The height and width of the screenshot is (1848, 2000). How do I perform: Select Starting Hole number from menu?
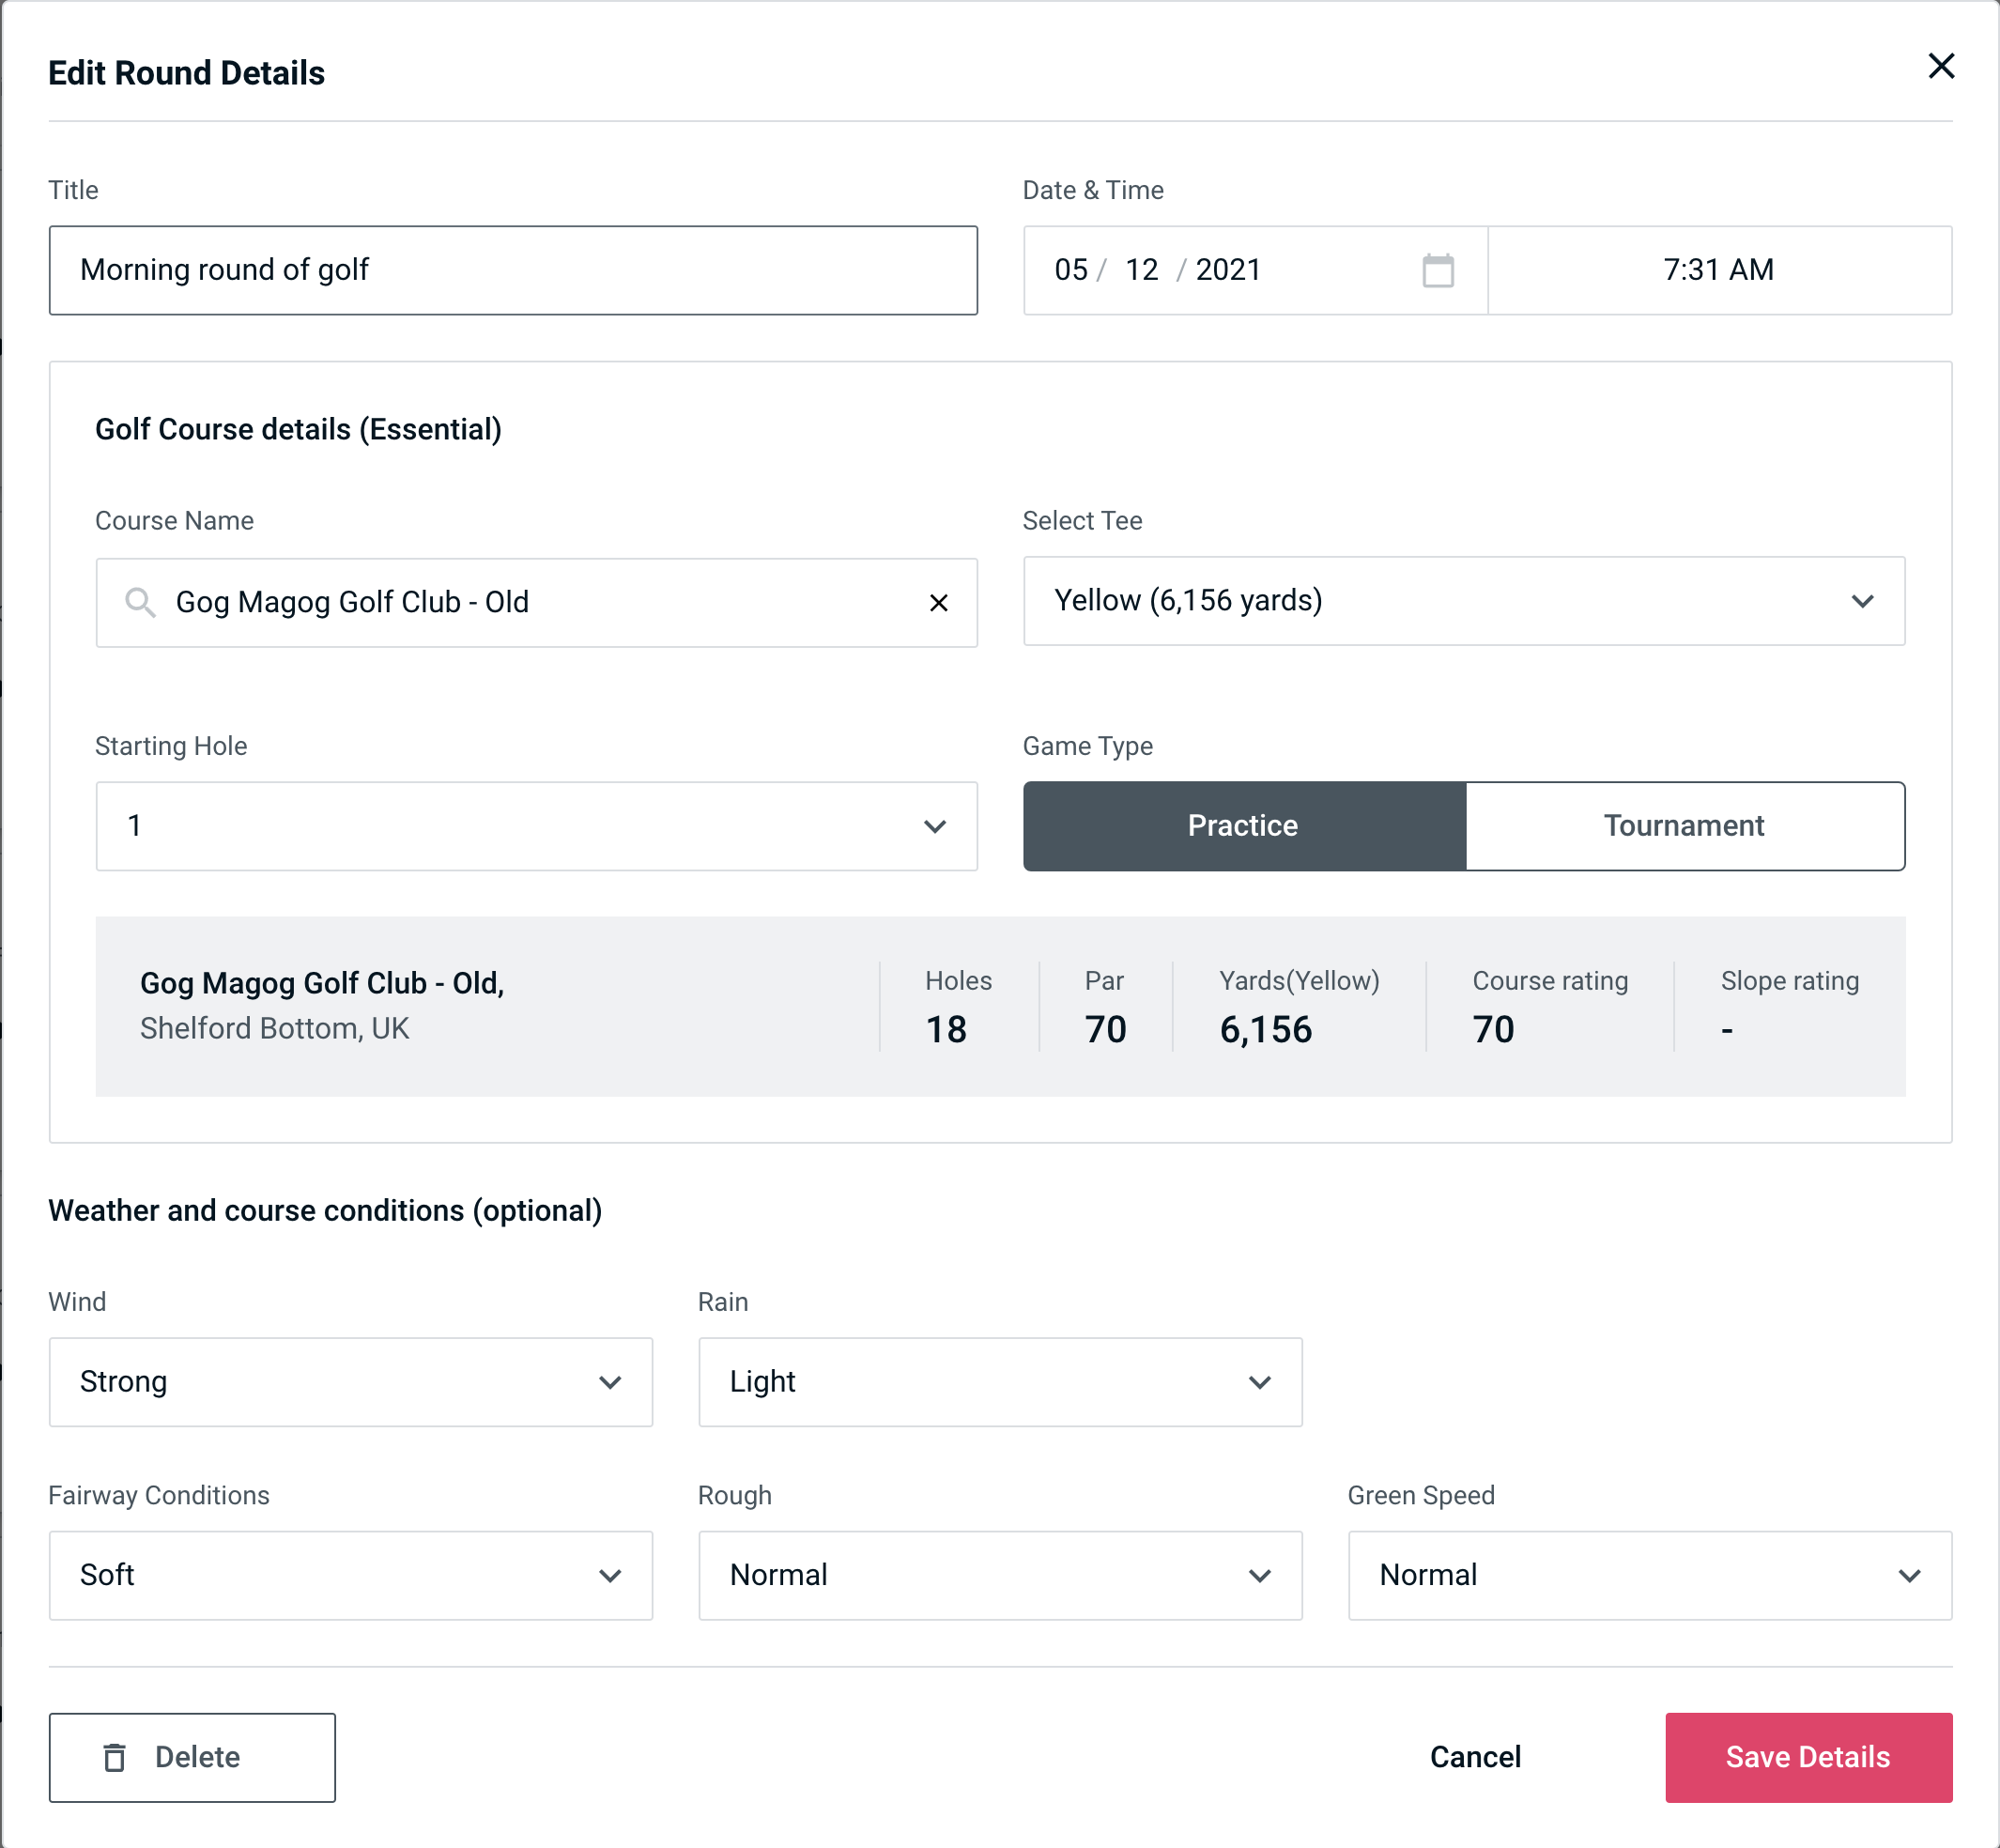point(535,825)
